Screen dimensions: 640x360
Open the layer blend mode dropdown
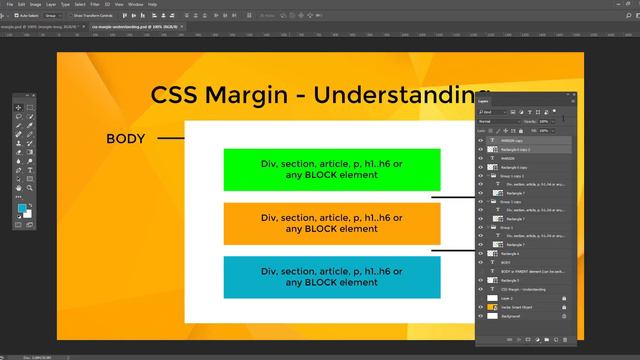pyautogui.click(x=499, y=122)
